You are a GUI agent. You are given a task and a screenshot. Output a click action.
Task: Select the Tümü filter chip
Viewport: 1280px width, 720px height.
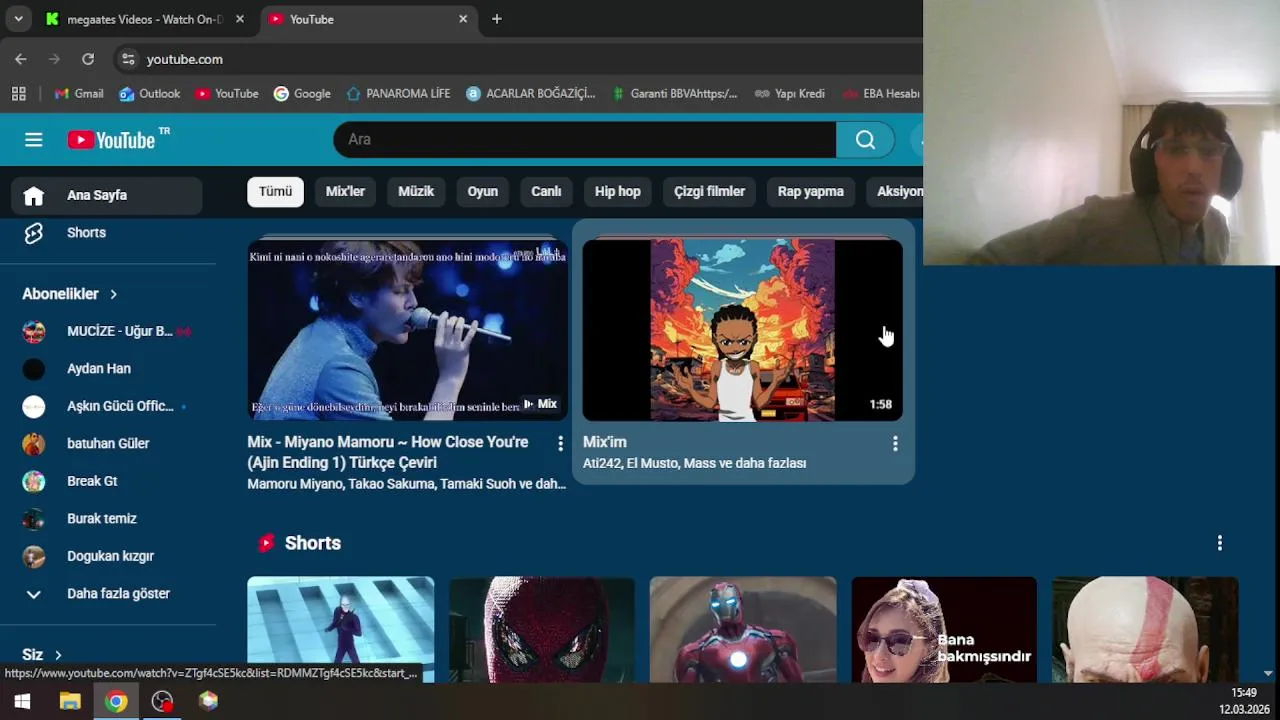pyautogui.click(x=275, y=192)
